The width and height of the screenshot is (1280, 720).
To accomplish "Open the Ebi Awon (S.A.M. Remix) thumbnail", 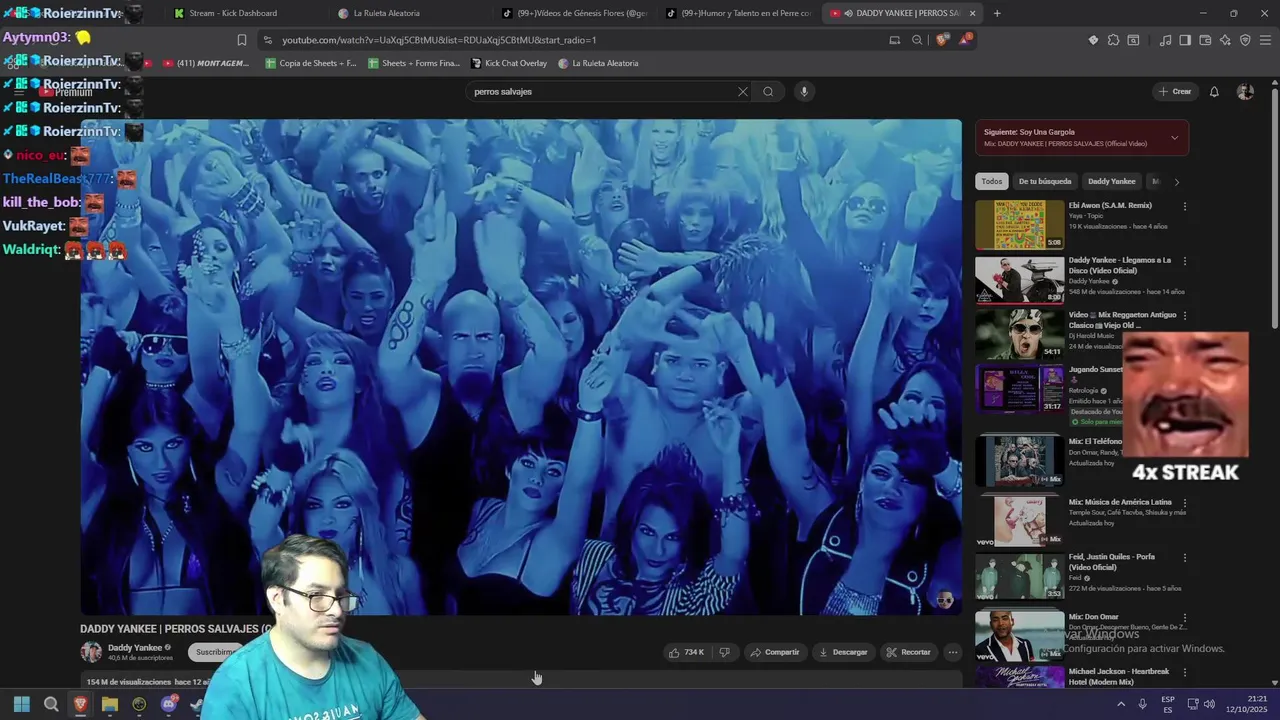I will tap(1020, 224).
